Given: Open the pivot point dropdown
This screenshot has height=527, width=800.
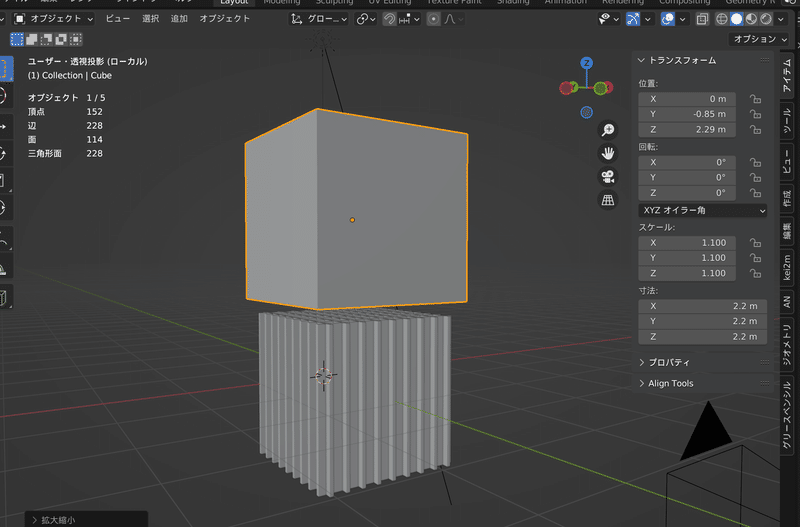Looking at the screenshot, I should point(366,19).
